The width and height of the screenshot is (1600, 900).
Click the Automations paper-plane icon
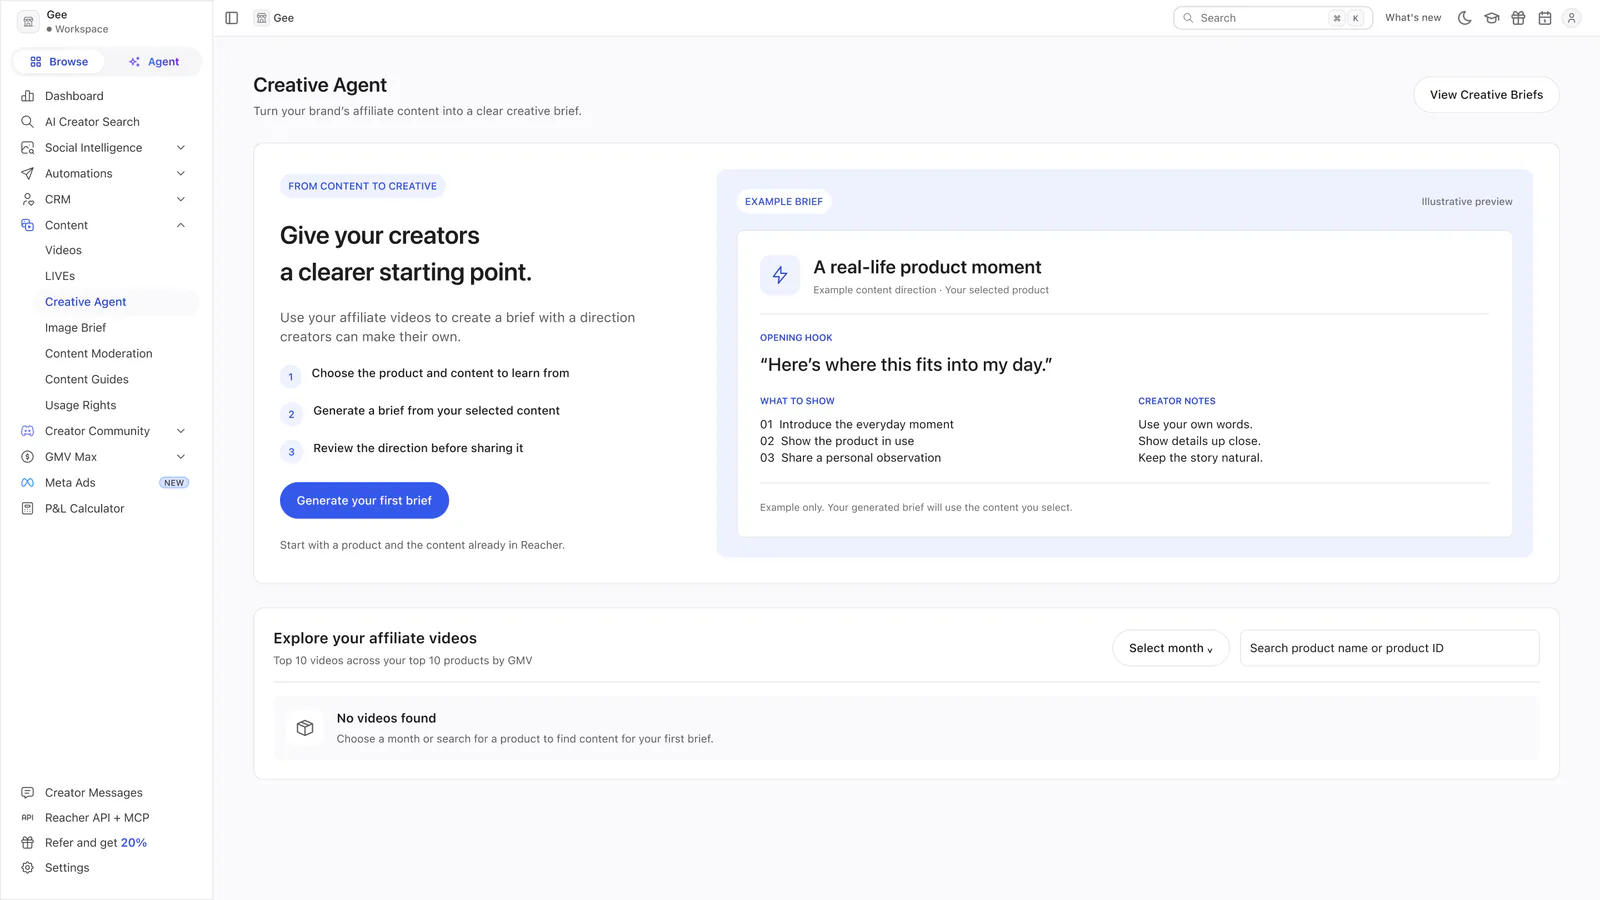coord(28,174)
